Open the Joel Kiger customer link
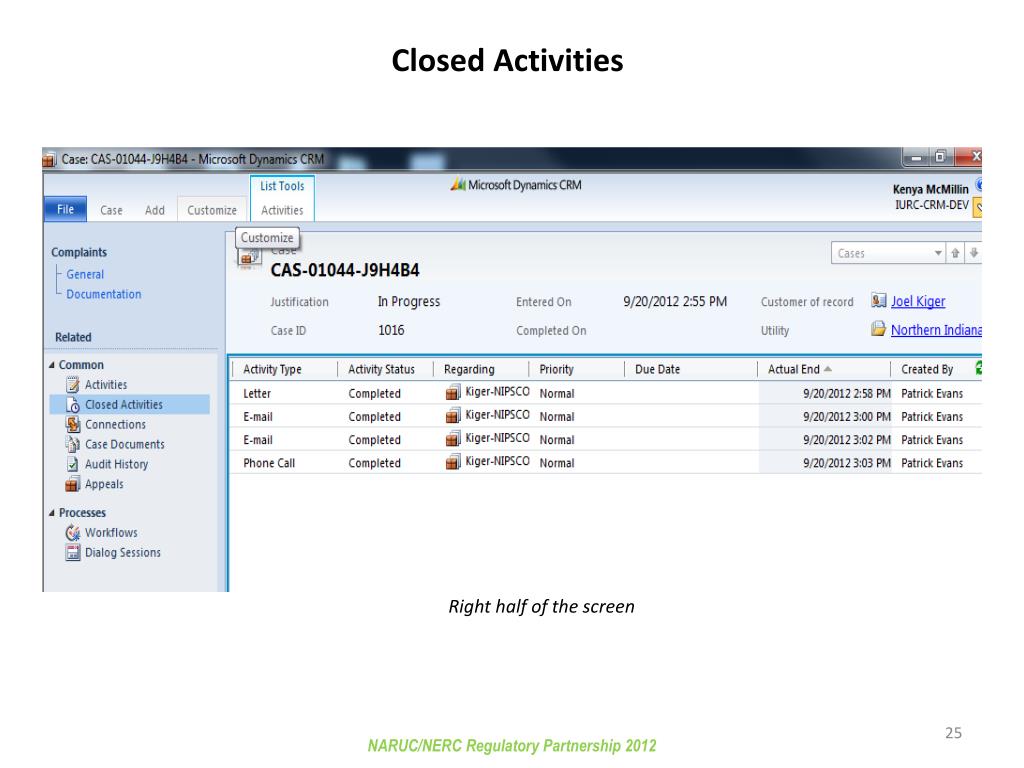Screen dimensions: 1024x768 pos(918,301)
